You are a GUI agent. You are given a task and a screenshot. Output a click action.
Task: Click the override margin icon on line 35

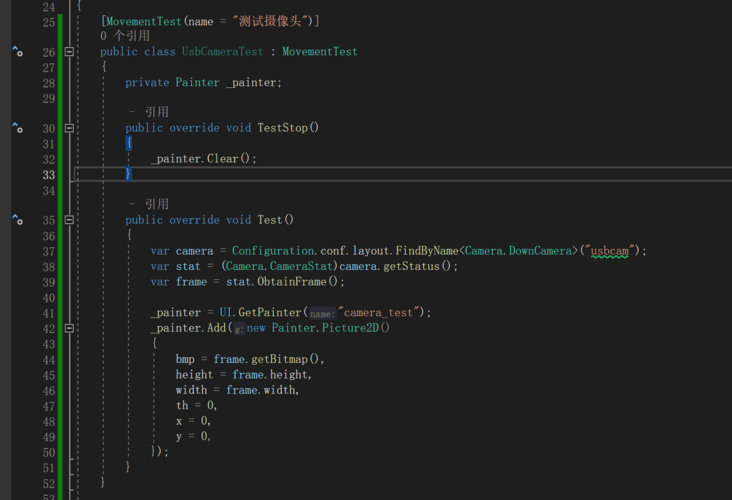[x=17, y=220]
